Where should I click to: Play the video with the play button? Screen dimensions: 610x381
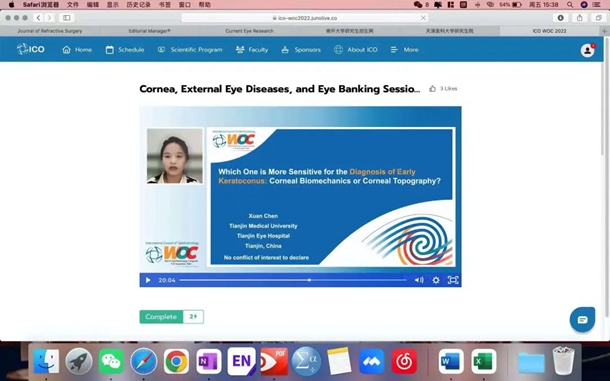click(x=148, y=280)
